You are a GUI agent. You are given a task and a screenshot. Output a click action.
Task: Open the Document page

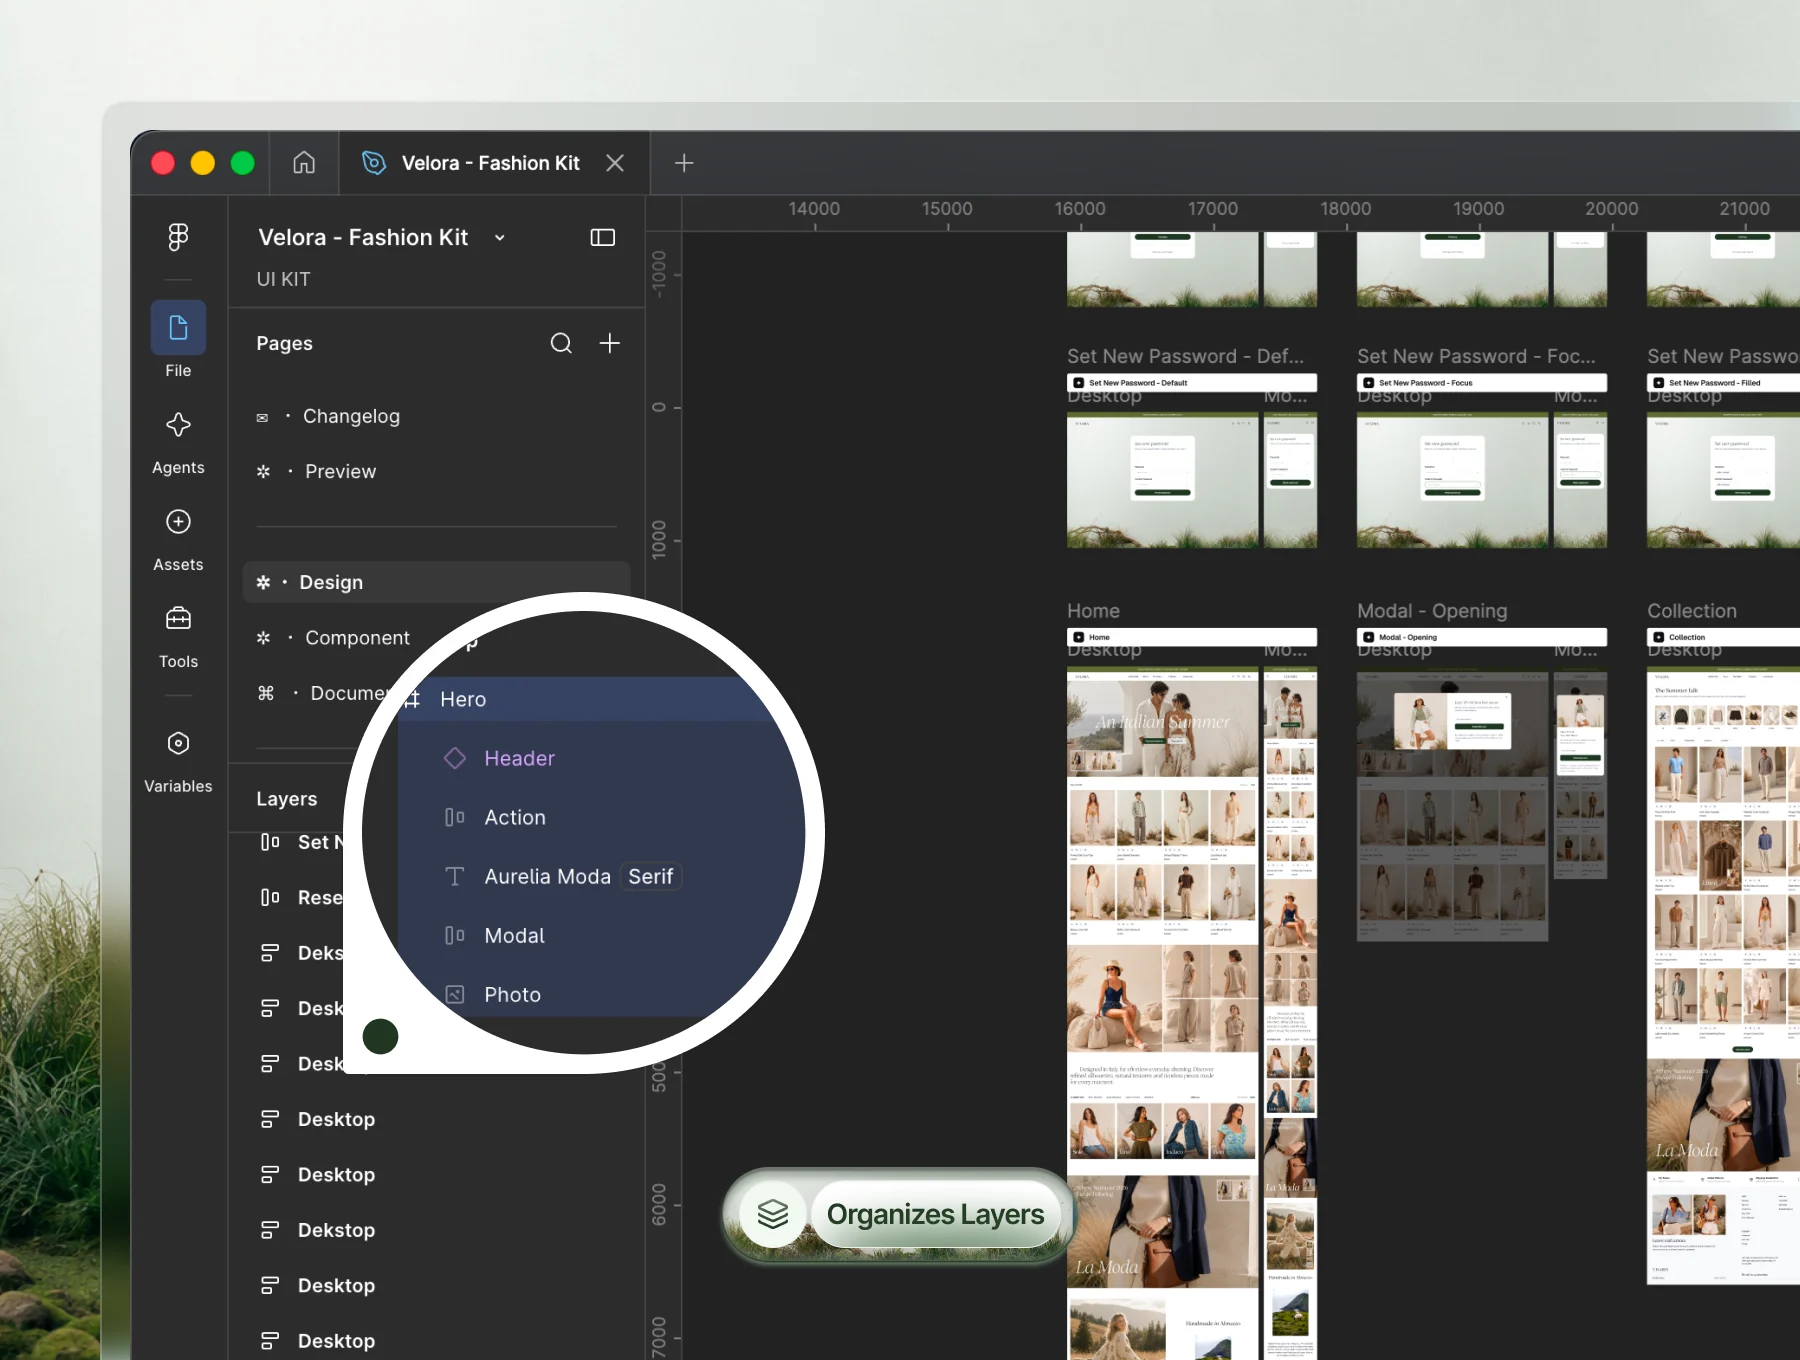[349, 693]
